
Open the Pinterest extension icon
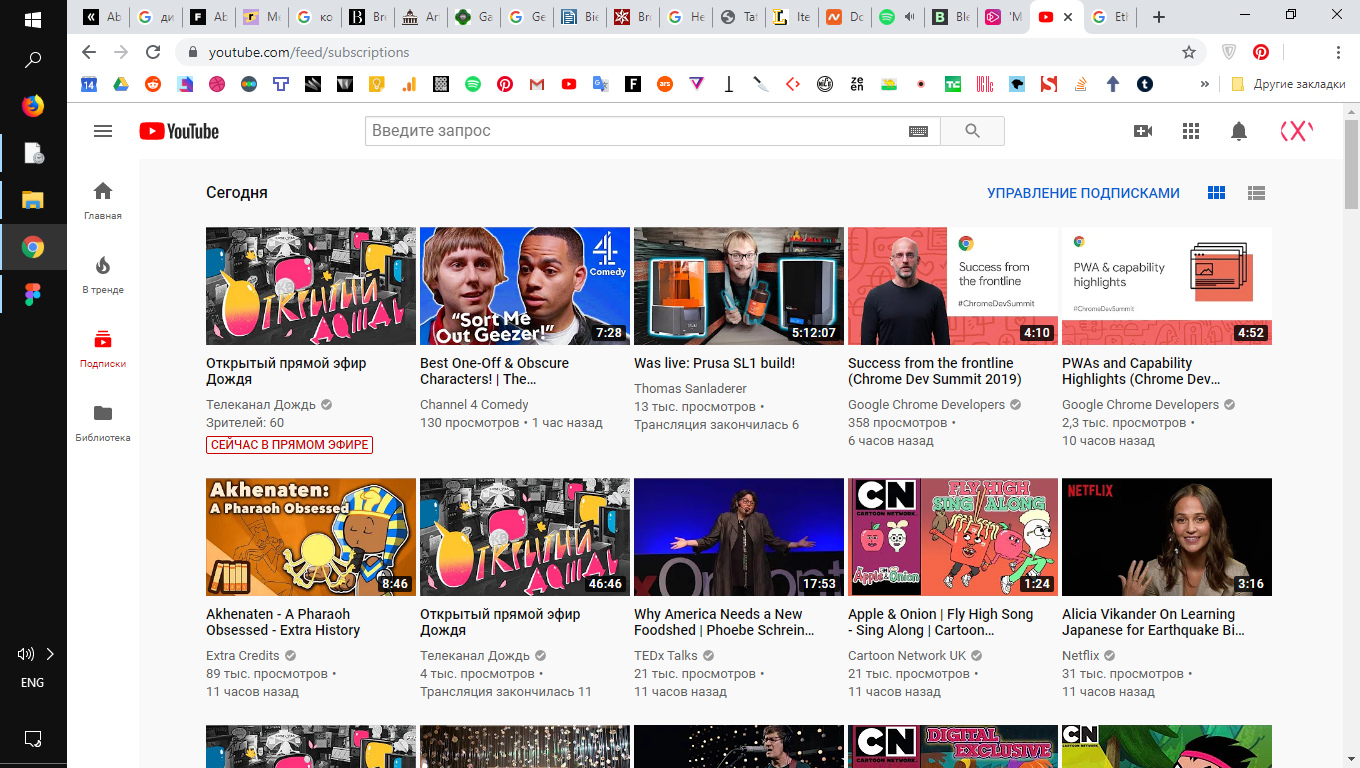tap(1261, 52)
